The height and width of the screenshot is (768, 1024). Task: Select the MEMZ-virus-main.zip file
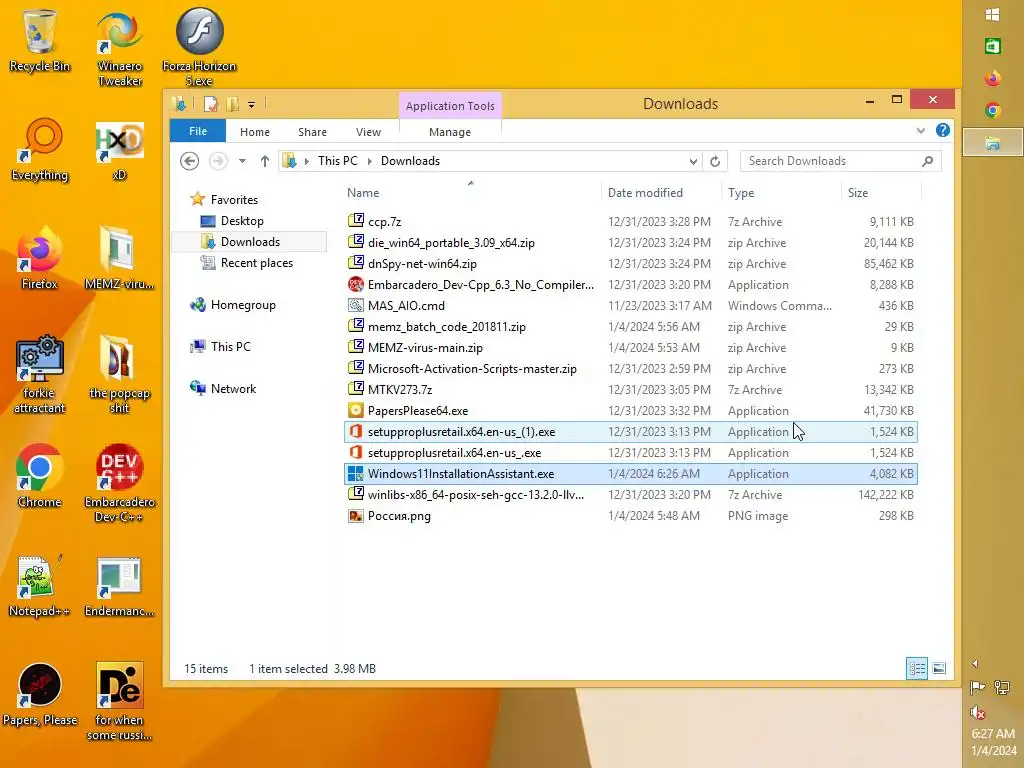(x=630, y=347)
